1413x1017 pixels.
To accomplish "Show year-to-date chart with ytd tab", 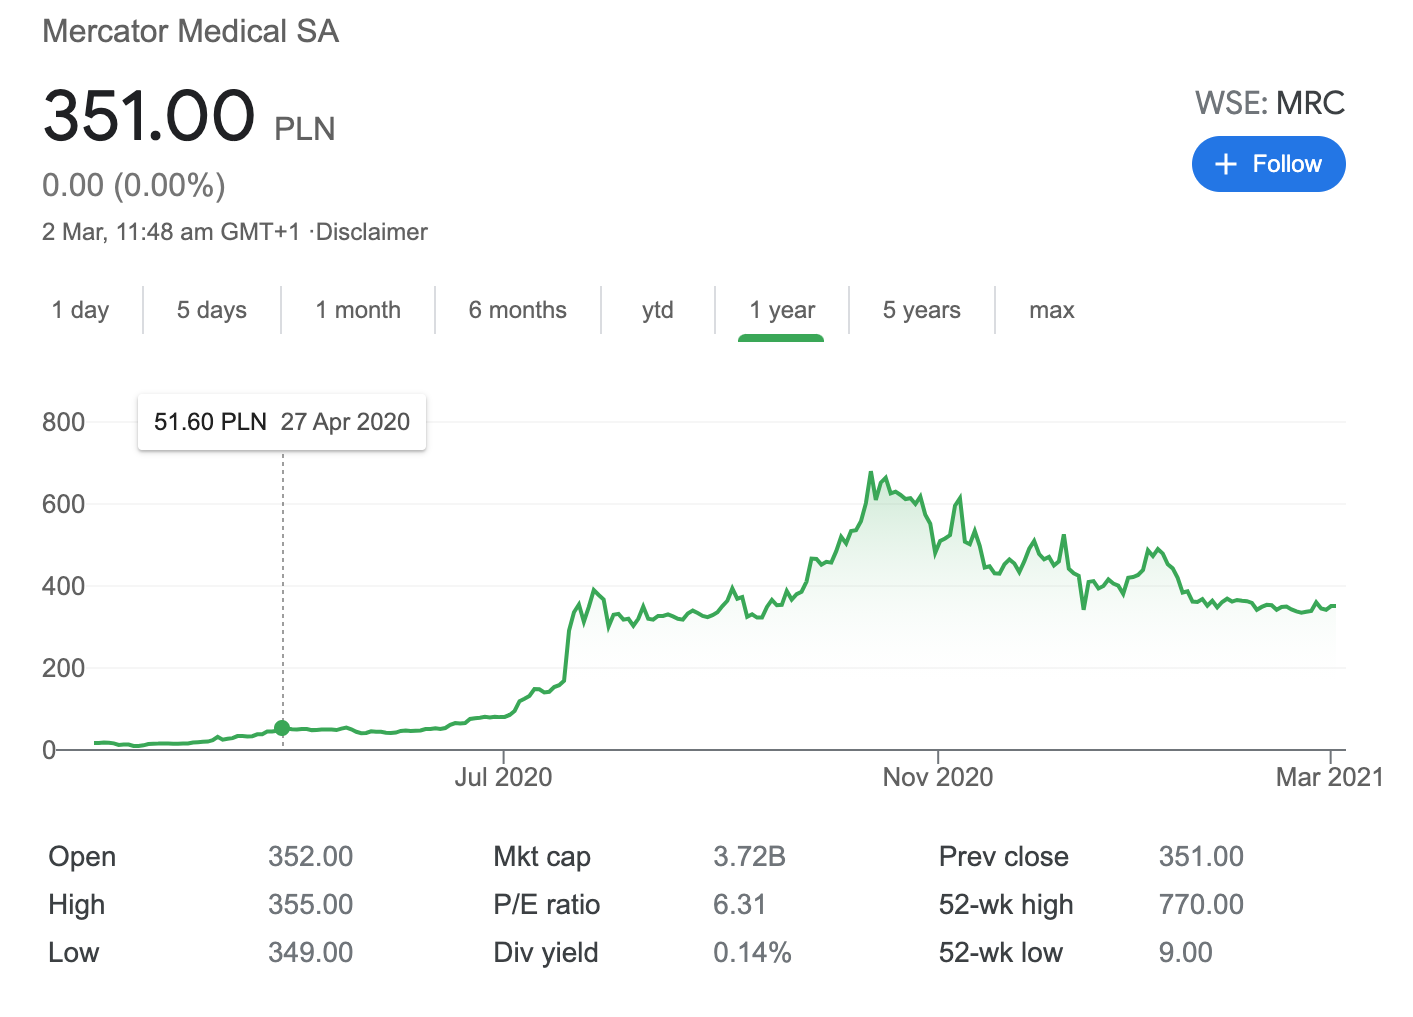I will tap(658, 310).
